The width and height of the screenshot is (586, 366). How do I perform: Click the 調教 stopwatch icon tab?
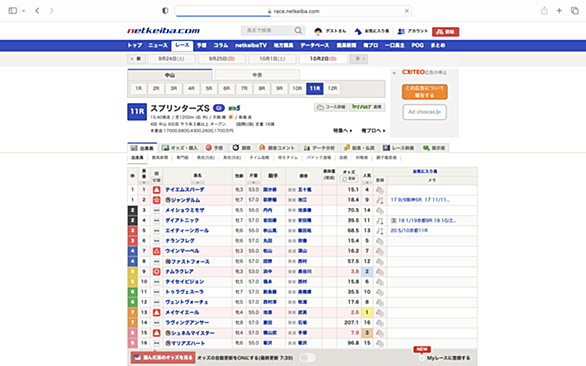click(x=235, y=148)
